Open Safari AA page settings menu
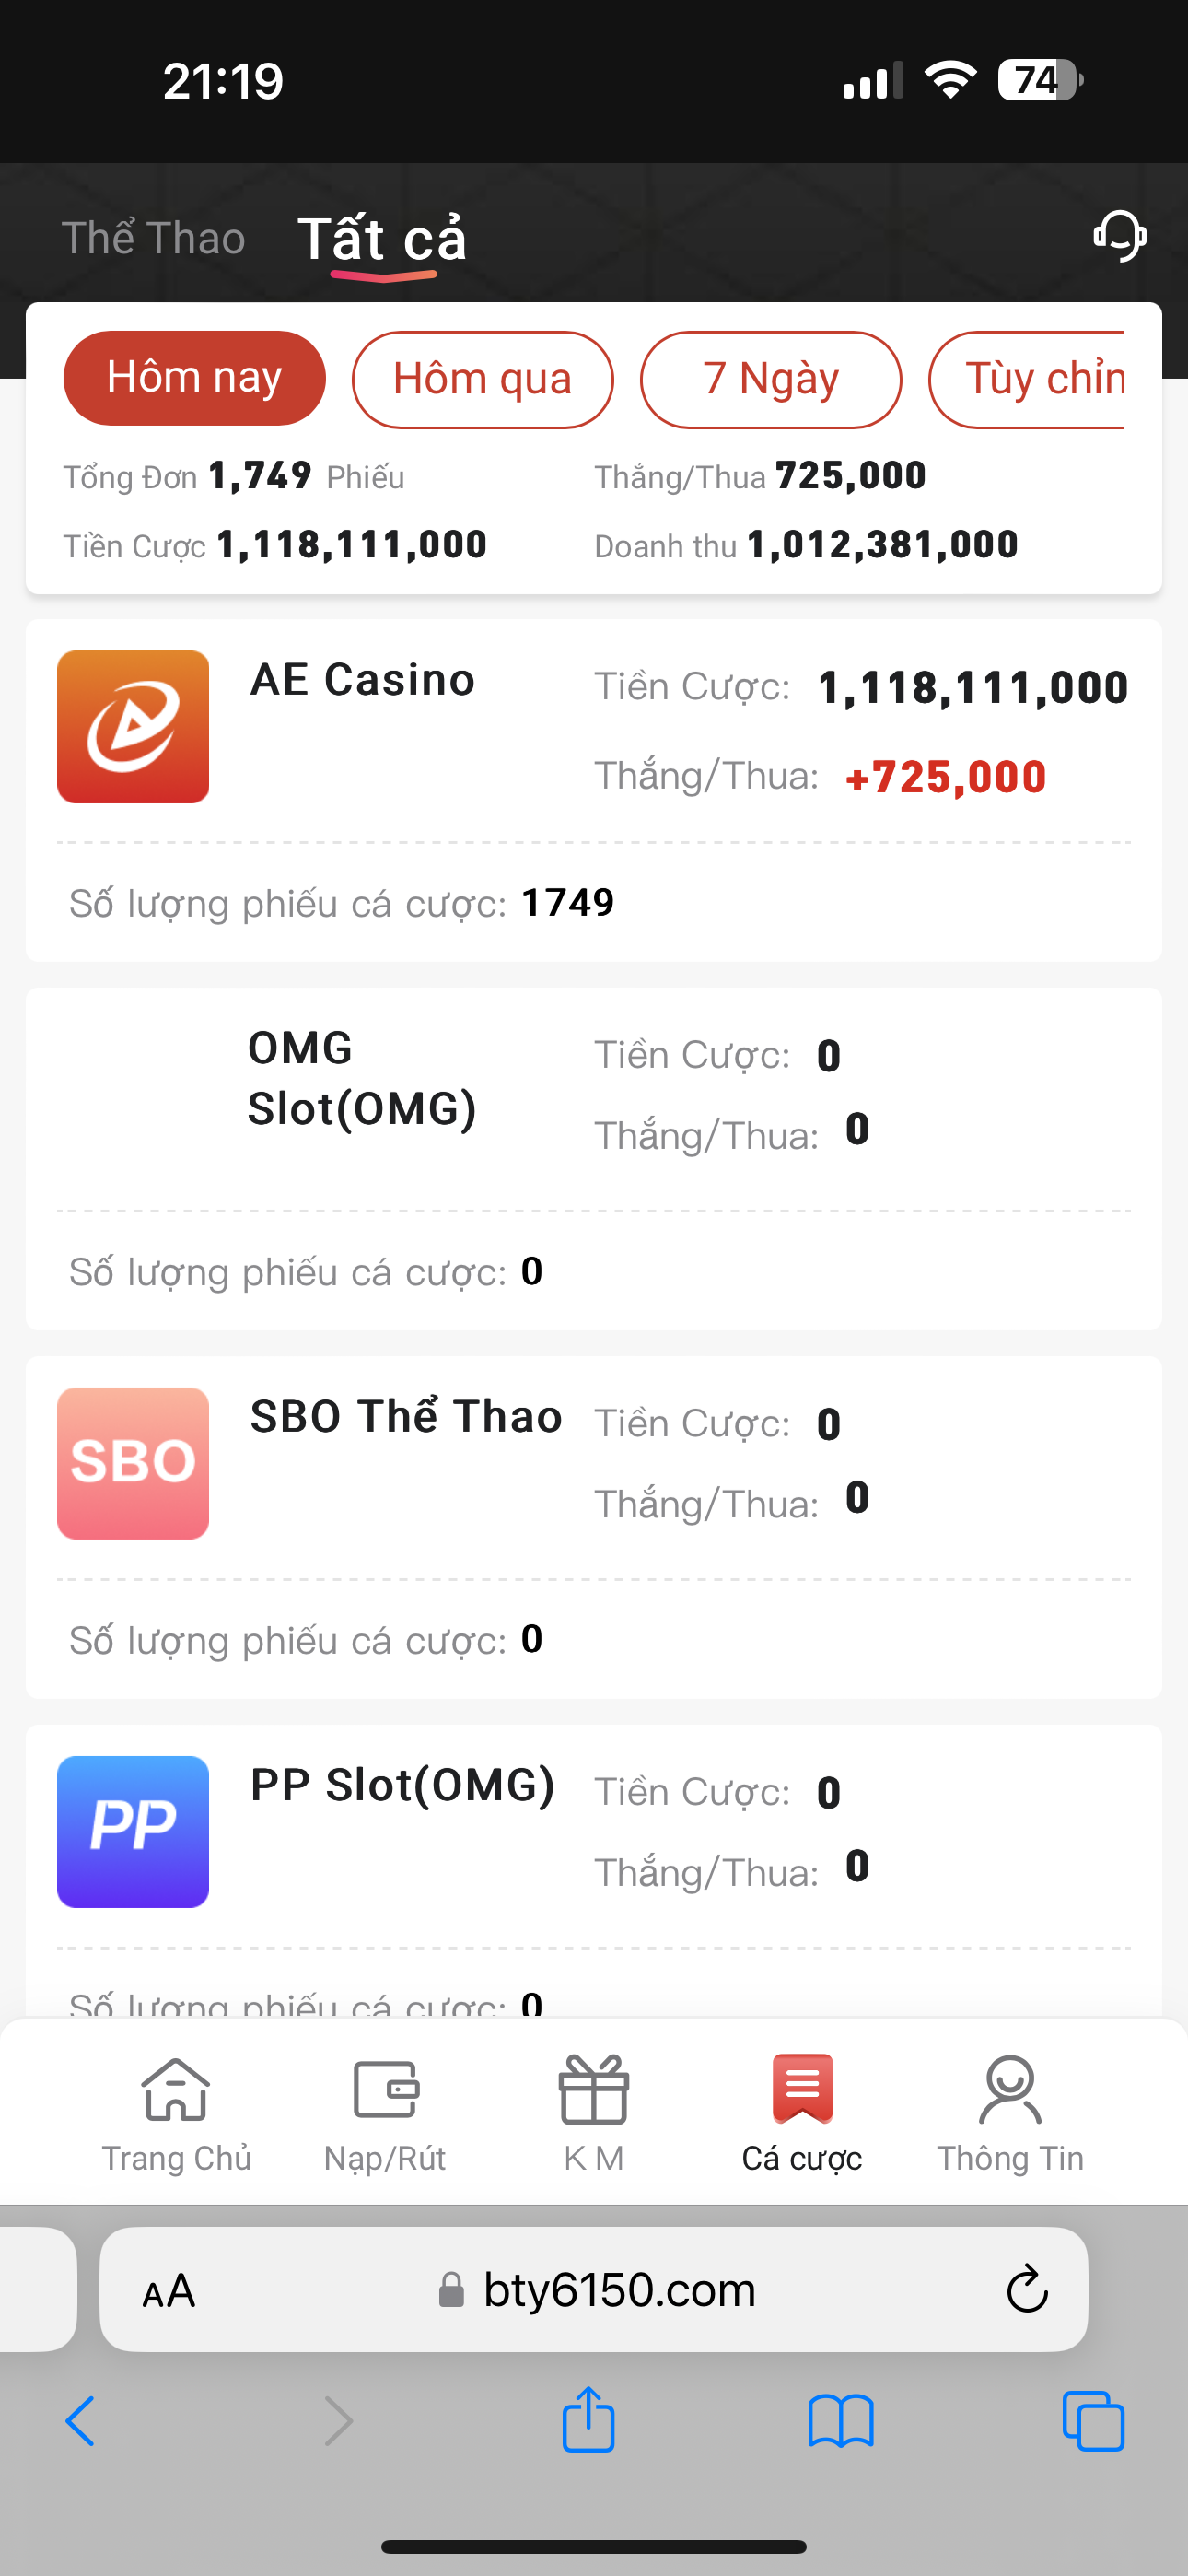Image resolution: width=1188 pixels, height=2576 pixels. [169, 2291]
